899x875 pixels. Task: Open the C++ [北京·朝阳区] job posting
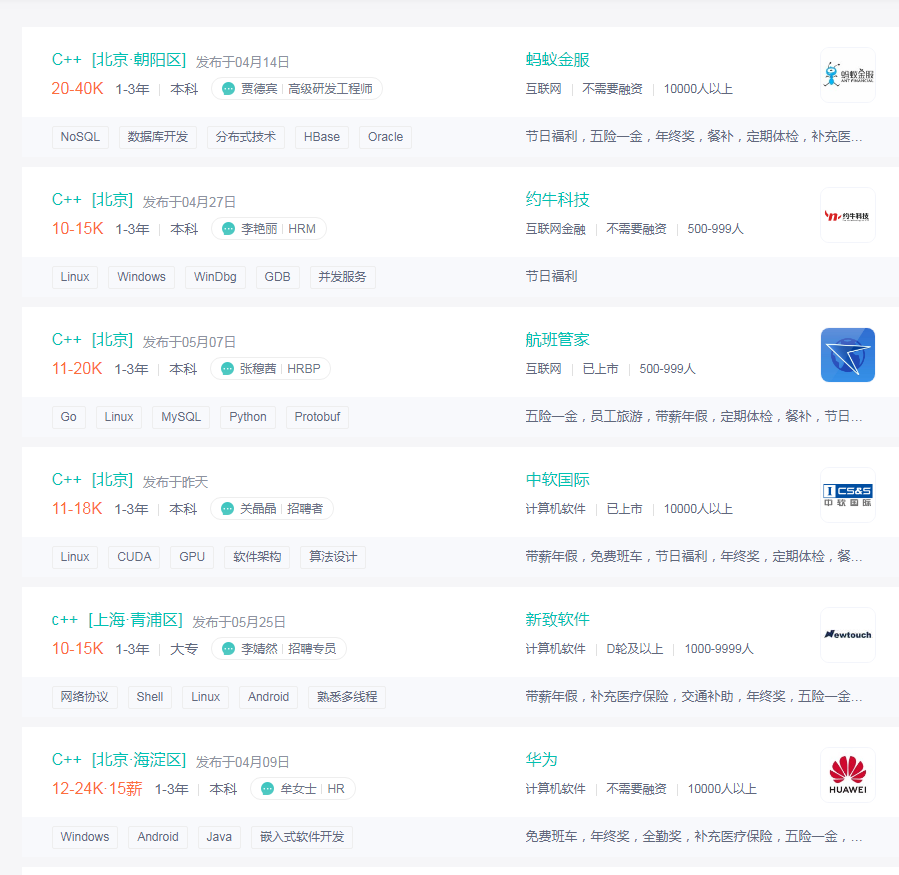[x=119, y=60]
